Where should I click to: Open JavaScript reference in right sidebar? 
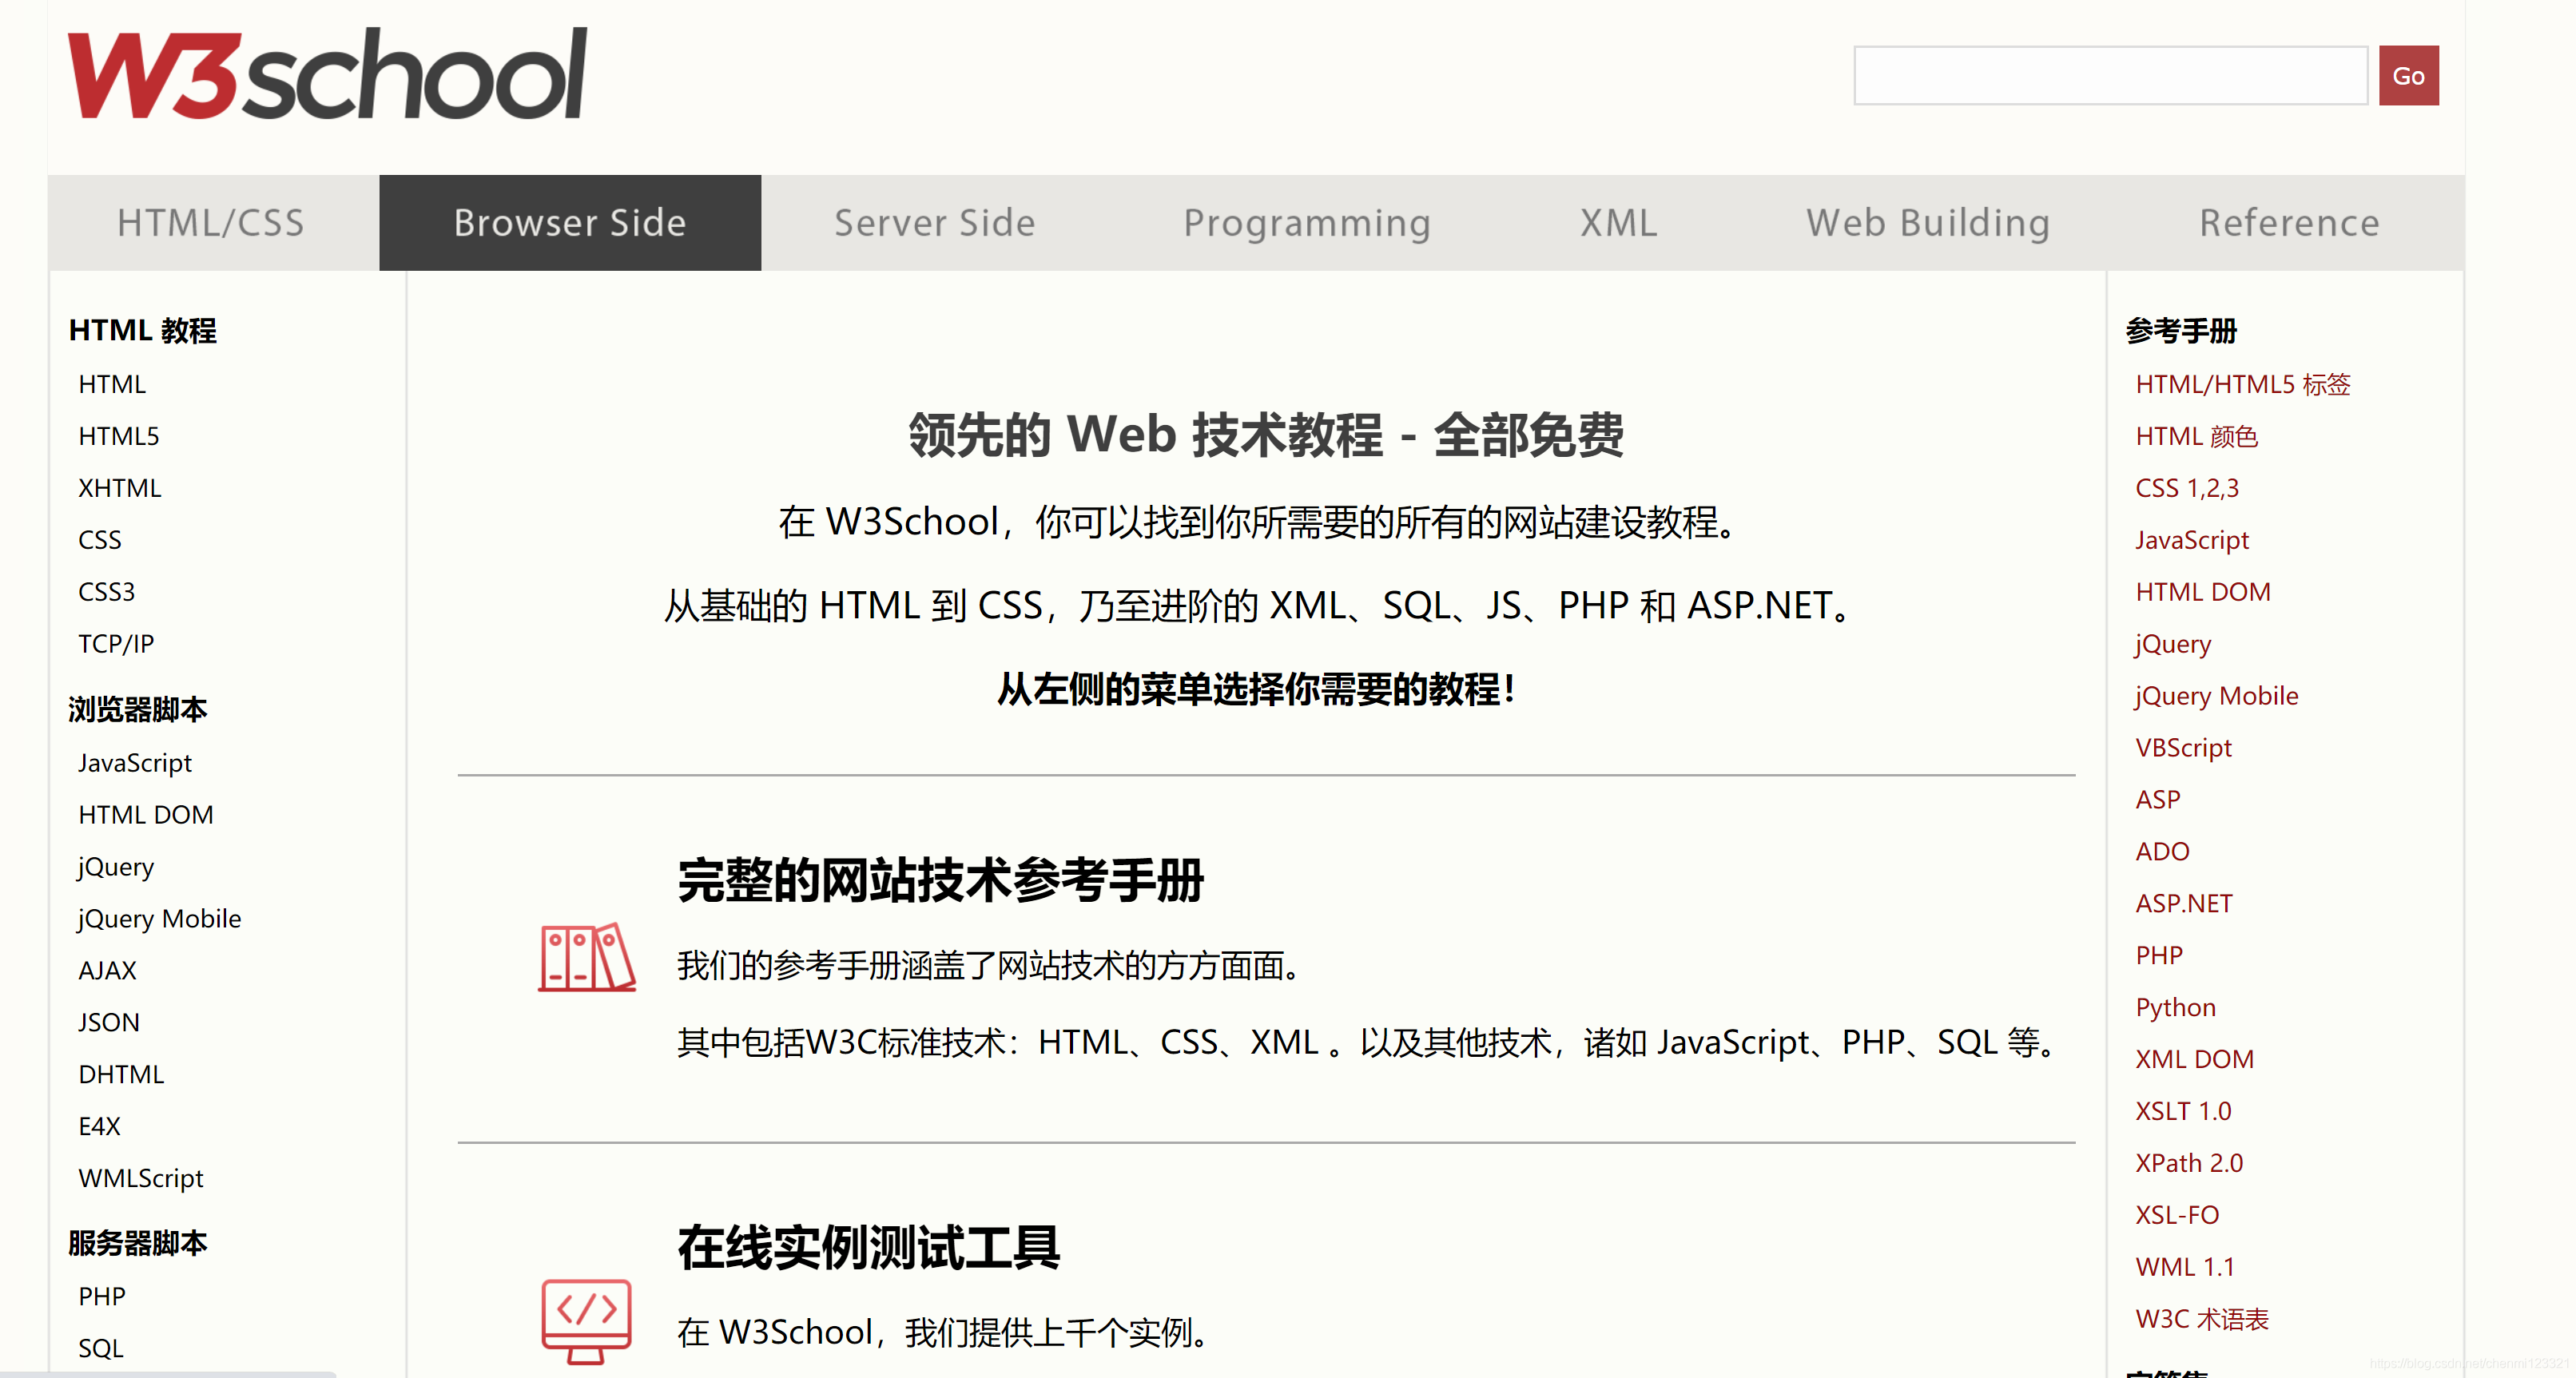pyautogui.click(x=2192, y=540)
